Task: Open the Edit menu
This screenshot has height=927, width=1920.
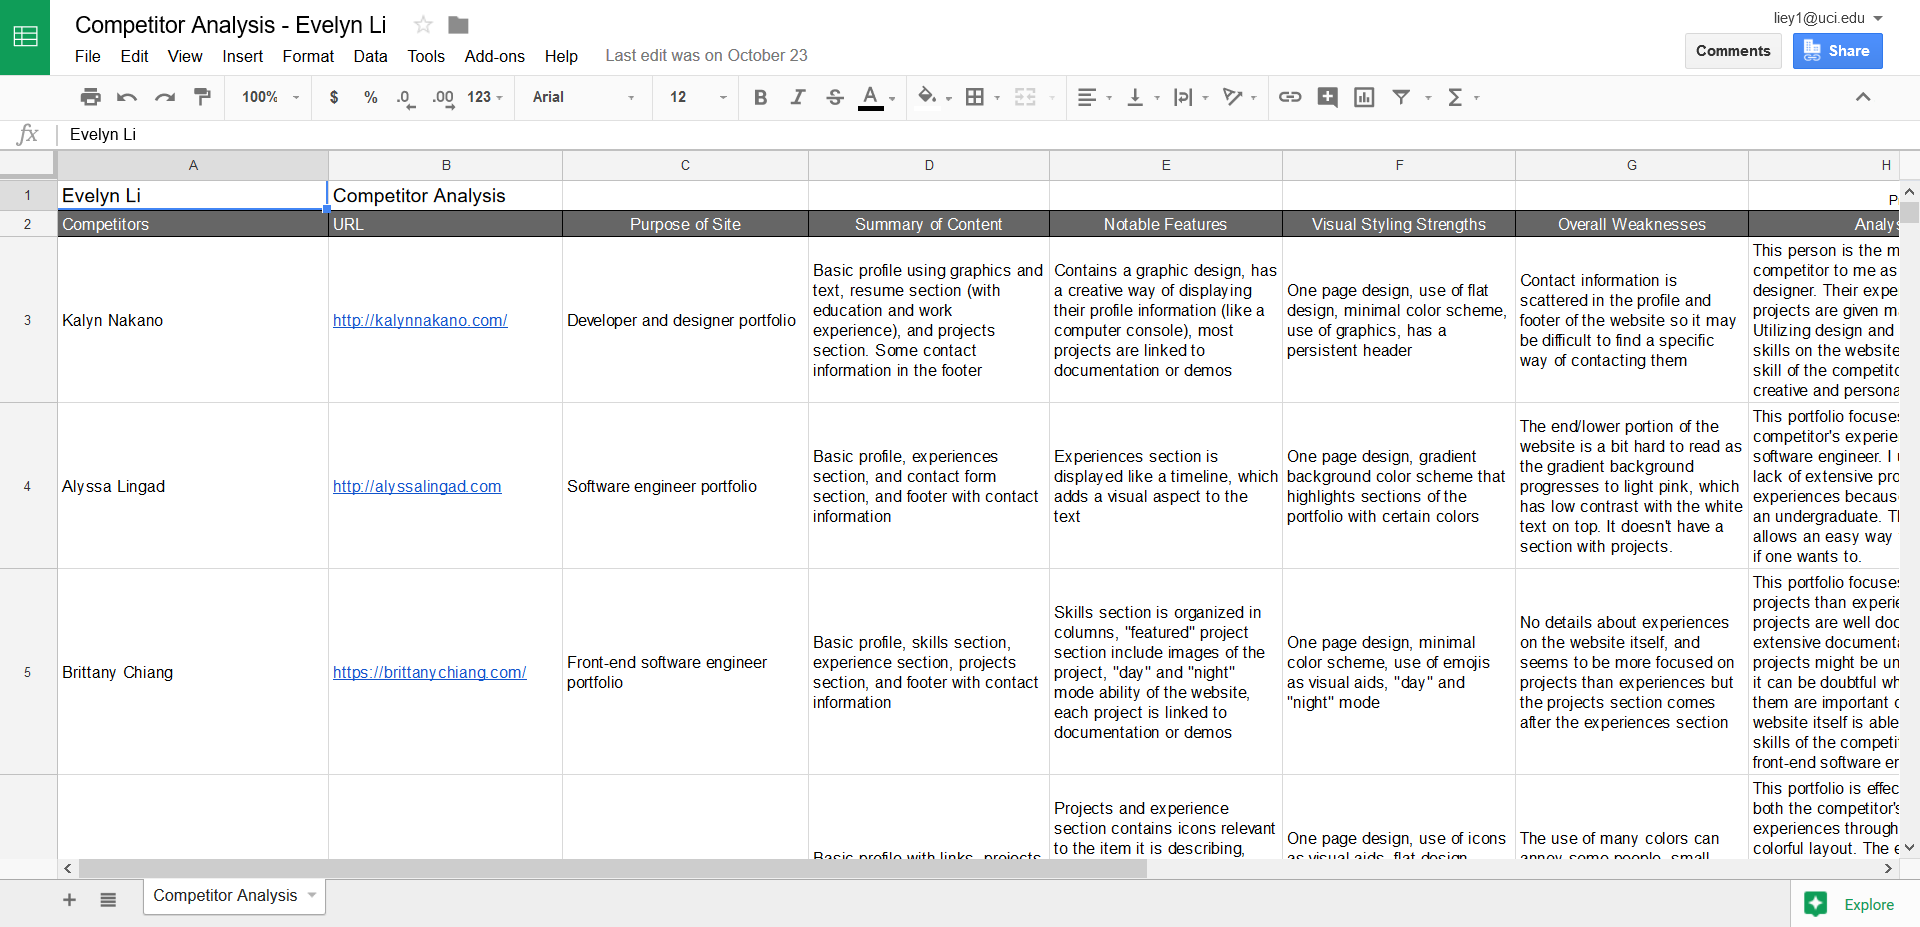Action: [134, 56]
